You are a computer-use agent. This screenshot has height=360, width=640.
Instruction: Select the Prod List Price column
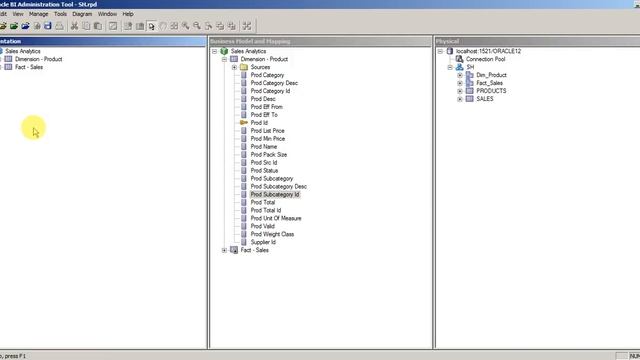point(267,131)
